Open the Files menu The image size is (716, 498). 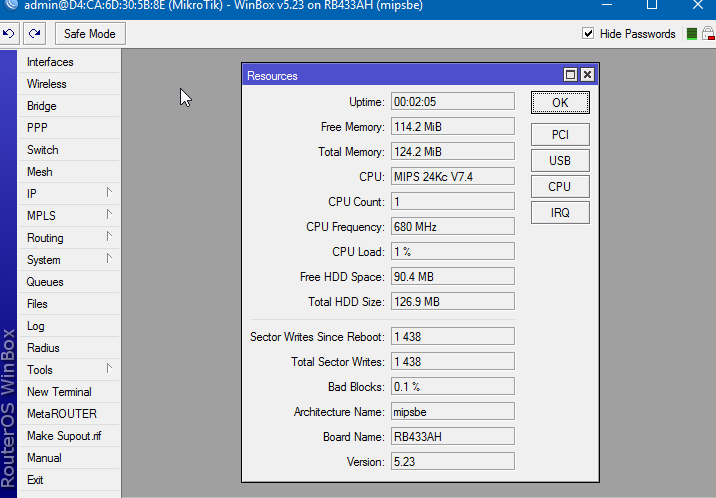tap(68, 304)
